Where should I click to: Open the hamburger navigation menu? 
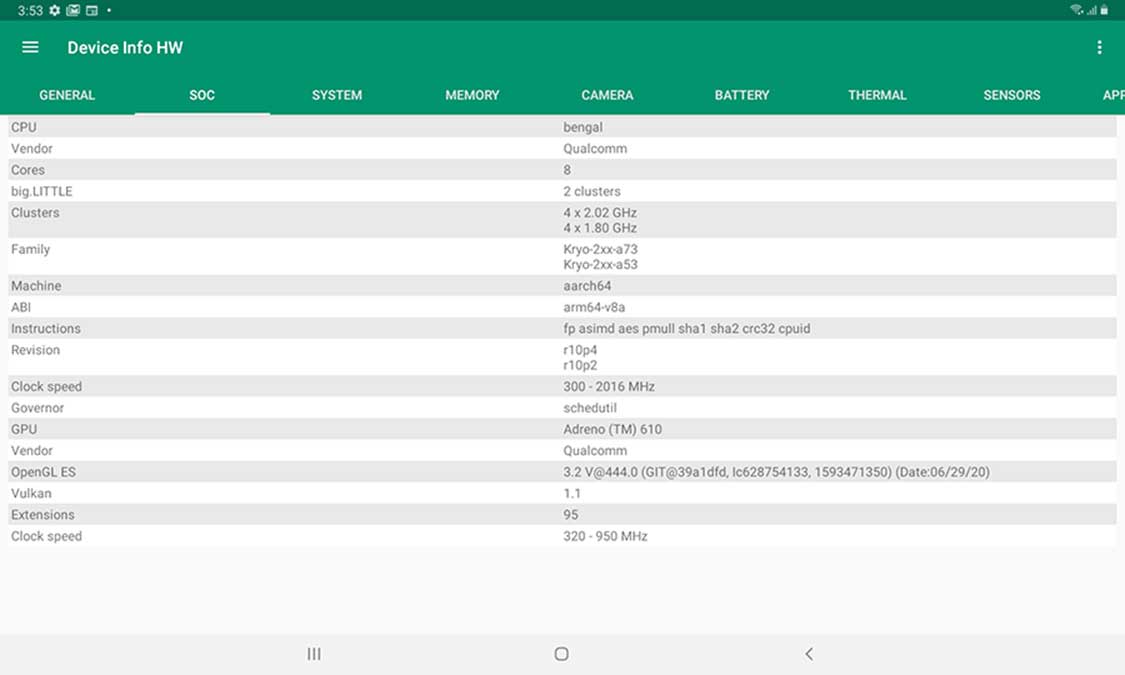click(x=30, y=47)
